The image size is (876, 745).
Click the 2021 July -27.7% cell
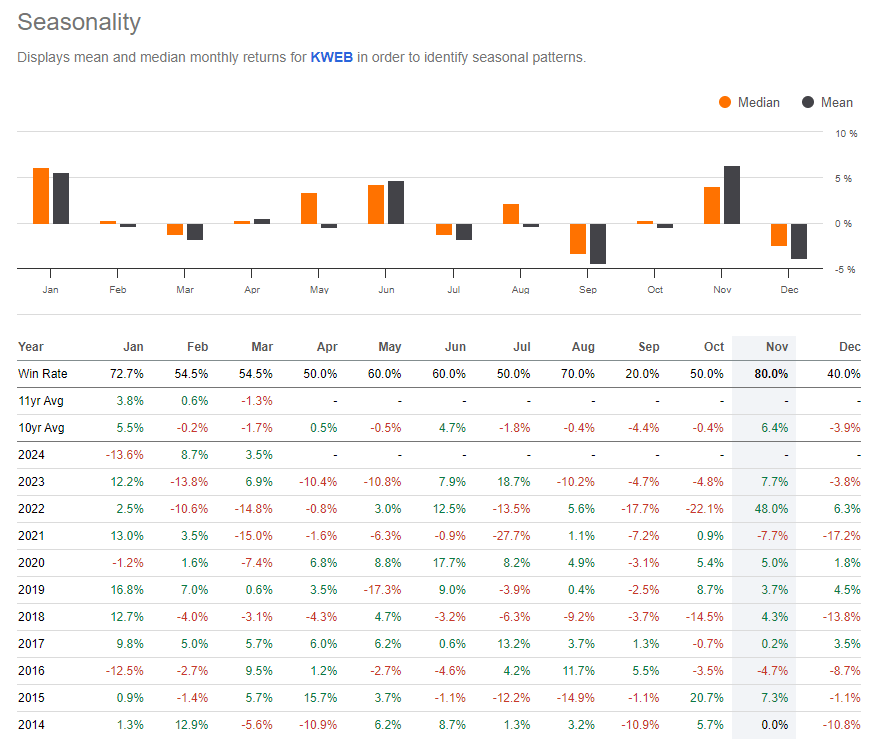coord(511,536)
